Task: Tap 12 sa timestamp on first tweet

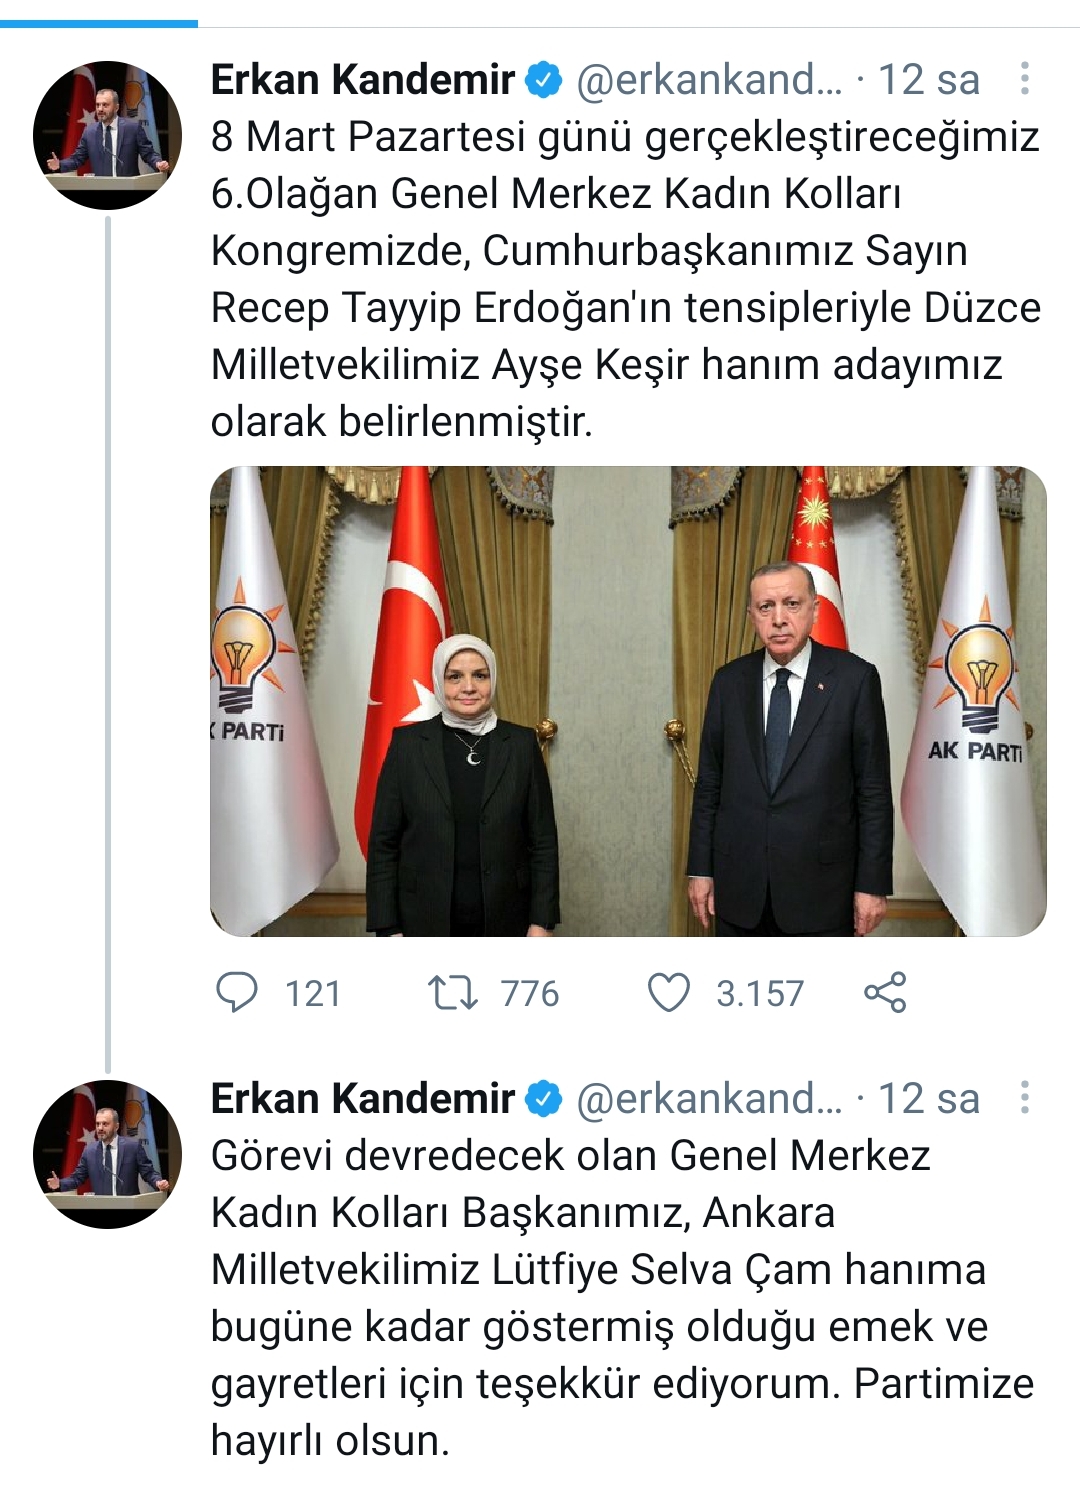Action: 929,80
